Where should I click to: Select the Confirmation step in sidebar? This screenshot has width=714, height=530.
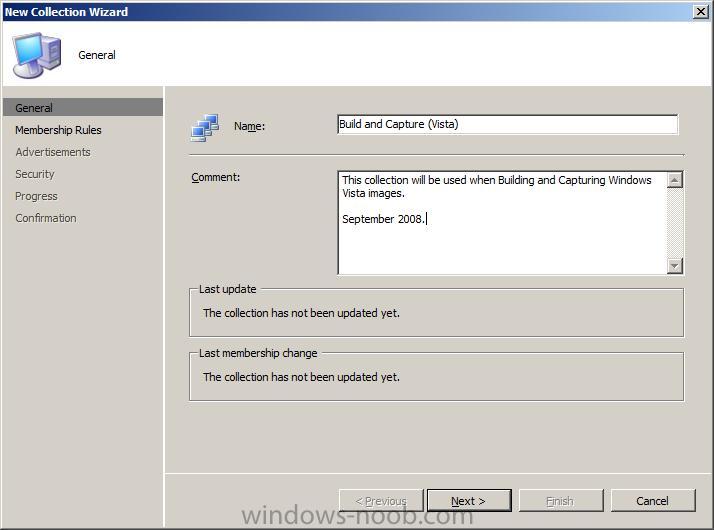[x=46, y=218]
